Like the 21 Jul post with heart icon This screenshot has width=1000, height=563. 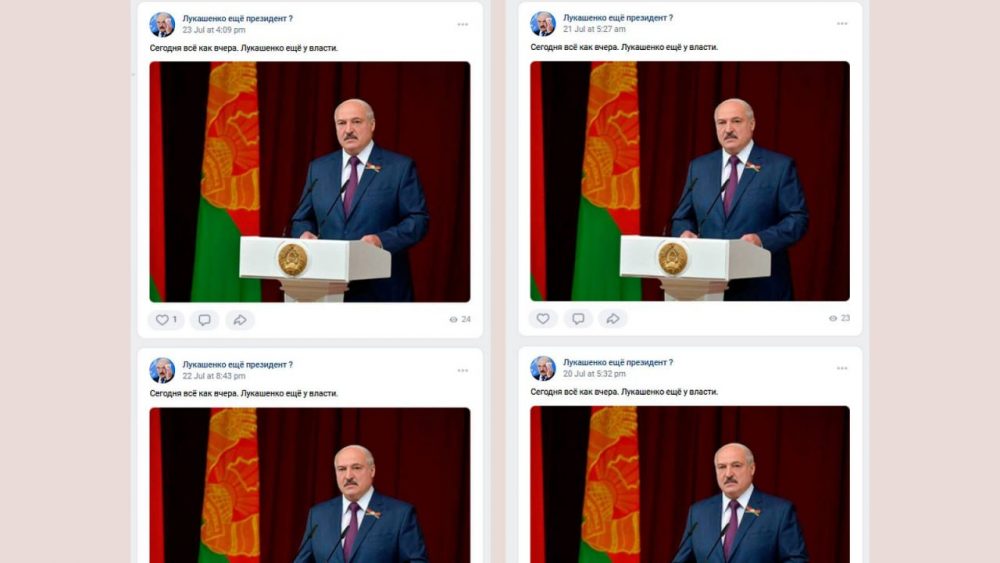543,318
